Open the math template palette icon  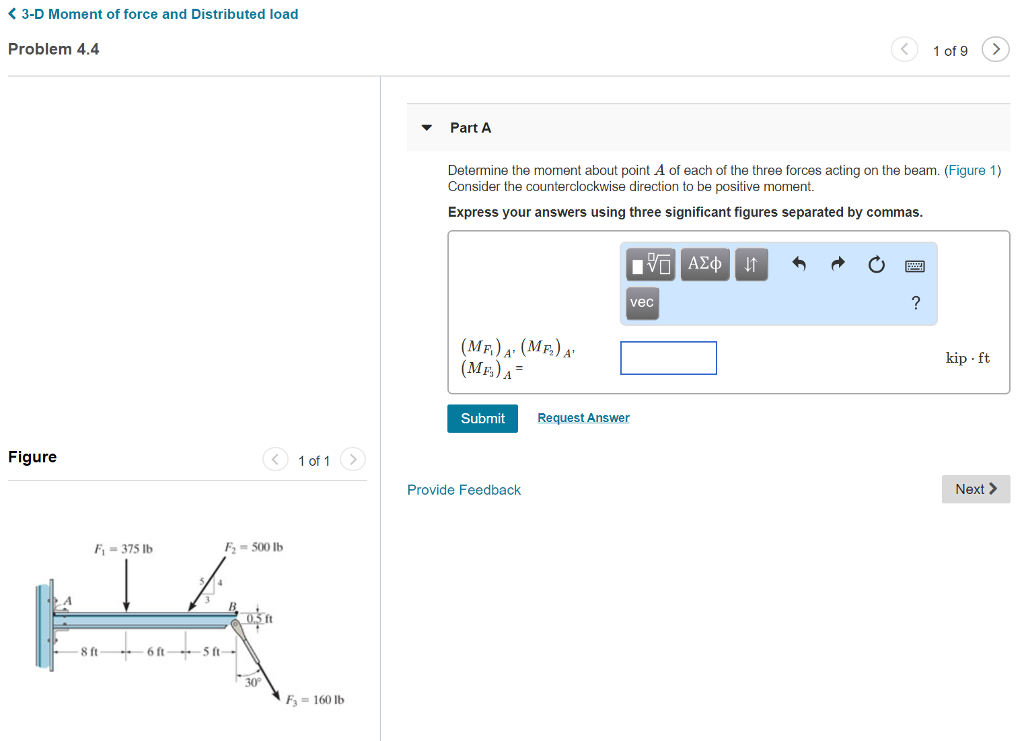[x=650, y=263]
